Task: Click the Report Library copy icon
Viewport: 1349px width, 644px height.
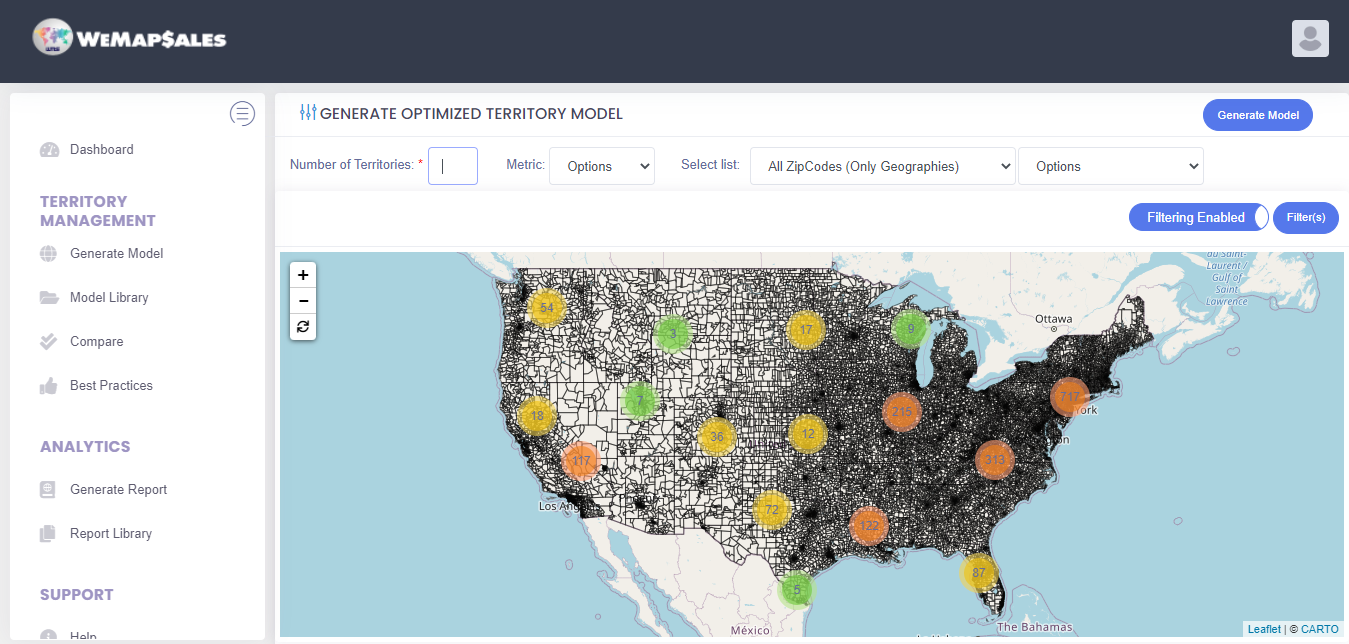Action: click(49, 534)
